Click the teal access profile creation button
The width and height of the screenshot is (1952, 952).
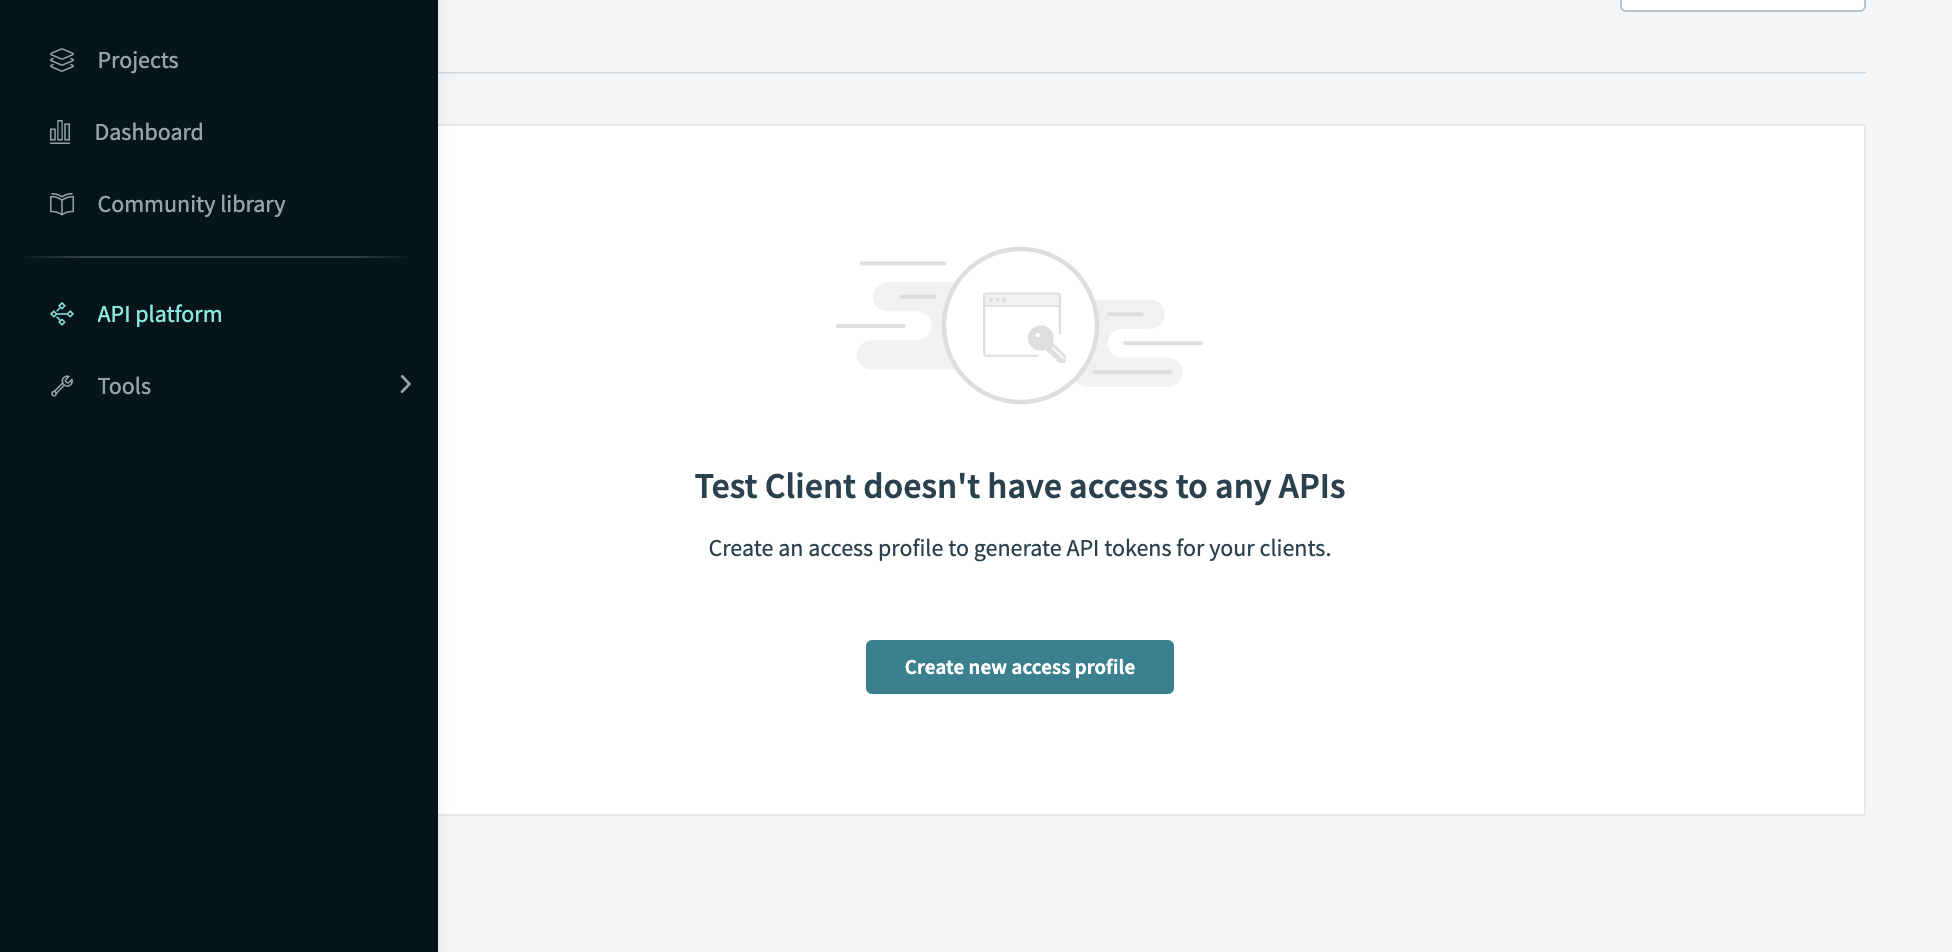coord(1019,666)
